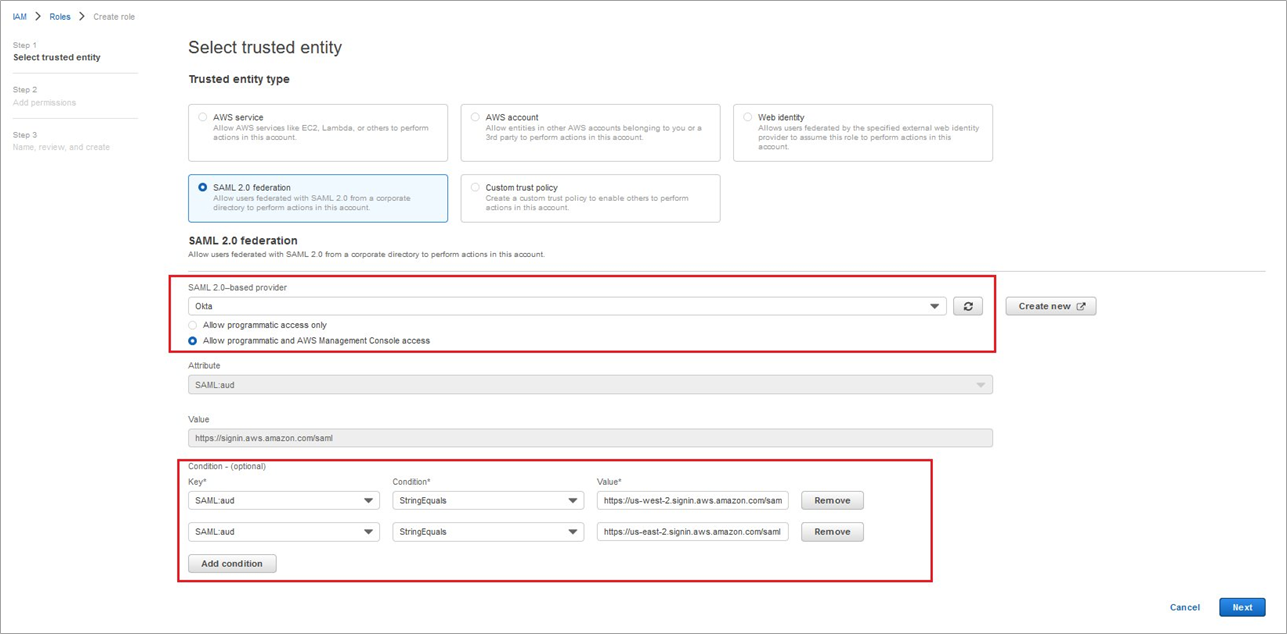Remove the us-west-2 condition row
The width and height of the screenshot is (1287, 634).
click(831, 500)
